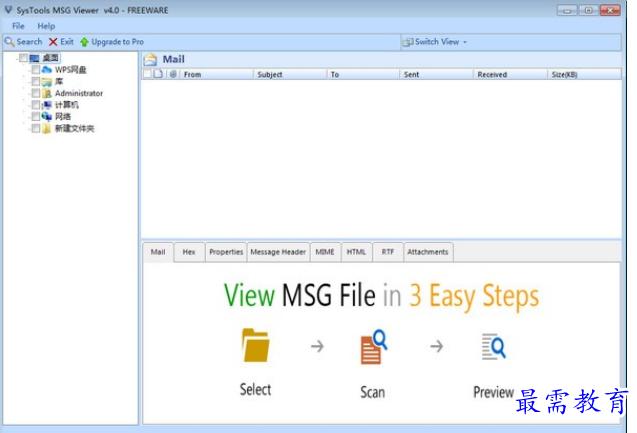Click the green Upgrade to Pro arrow icon
This screenshot has width=637, height=433.
pyautogui.click(x=84, y=42)
